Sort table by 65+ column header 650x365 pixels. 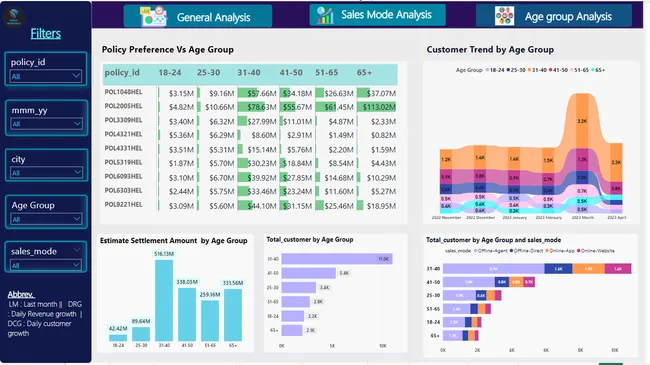364,73
